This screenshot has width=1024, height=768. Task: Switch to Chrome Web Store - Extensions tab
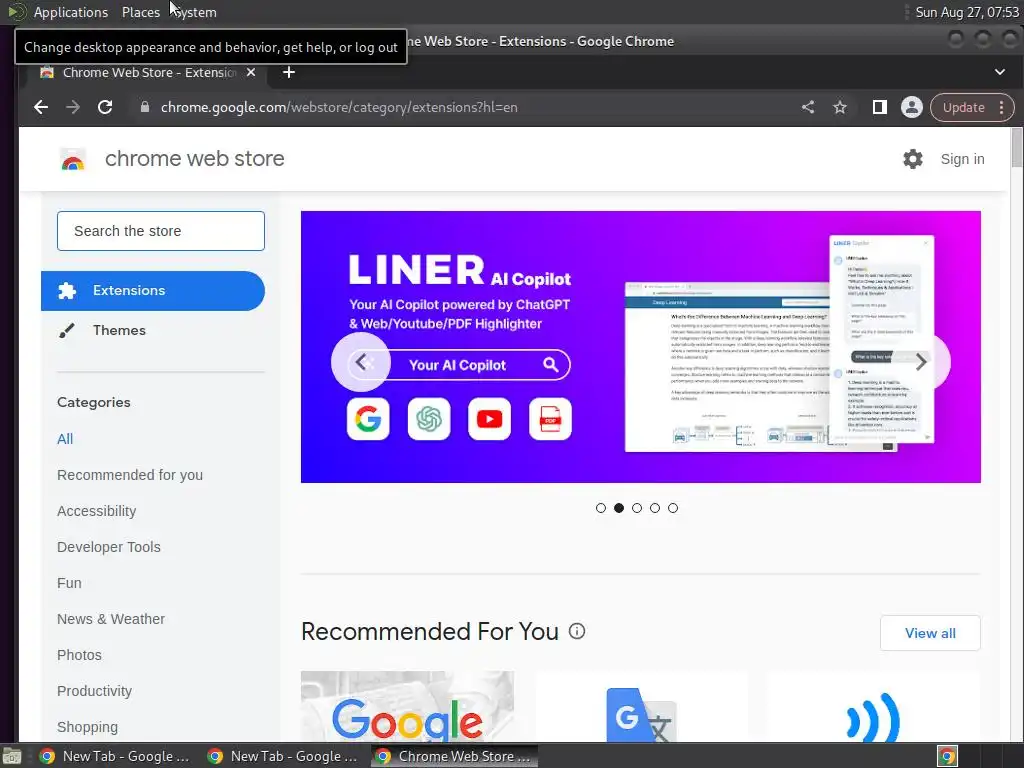[149, 72]
